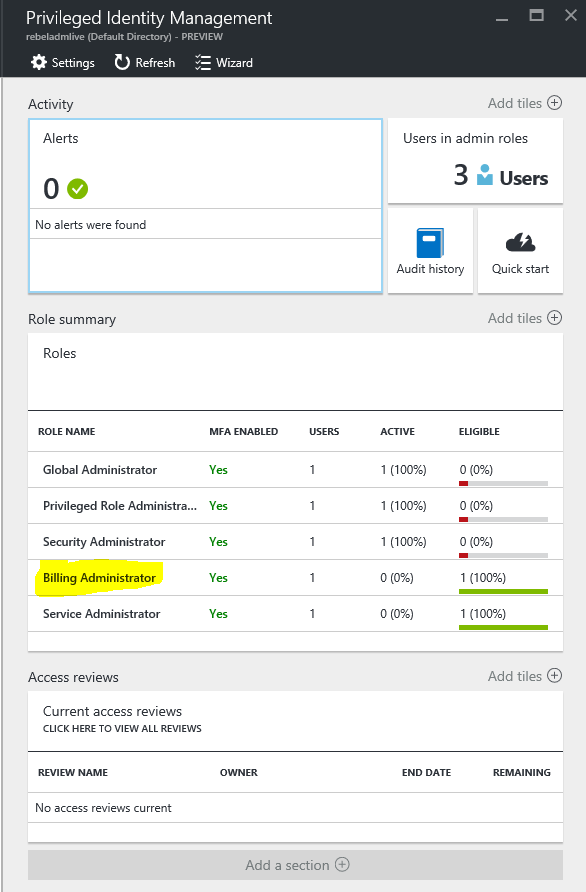Viewport: 586px width, 892px height.
Task: Click Current access reviews heading
Action: click(113, 711)
